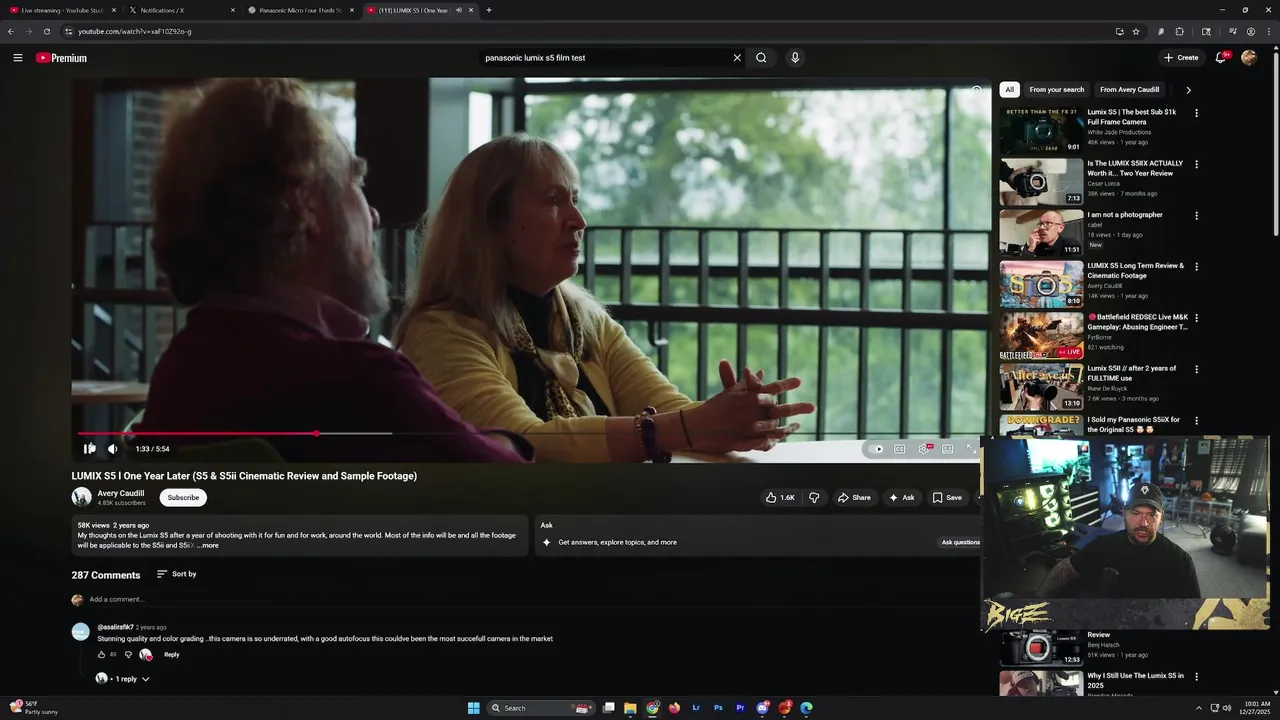The width and height of the screenshot is (1280, 720).
Task: Switch to theater mode in the player
Action: (948, 449)
